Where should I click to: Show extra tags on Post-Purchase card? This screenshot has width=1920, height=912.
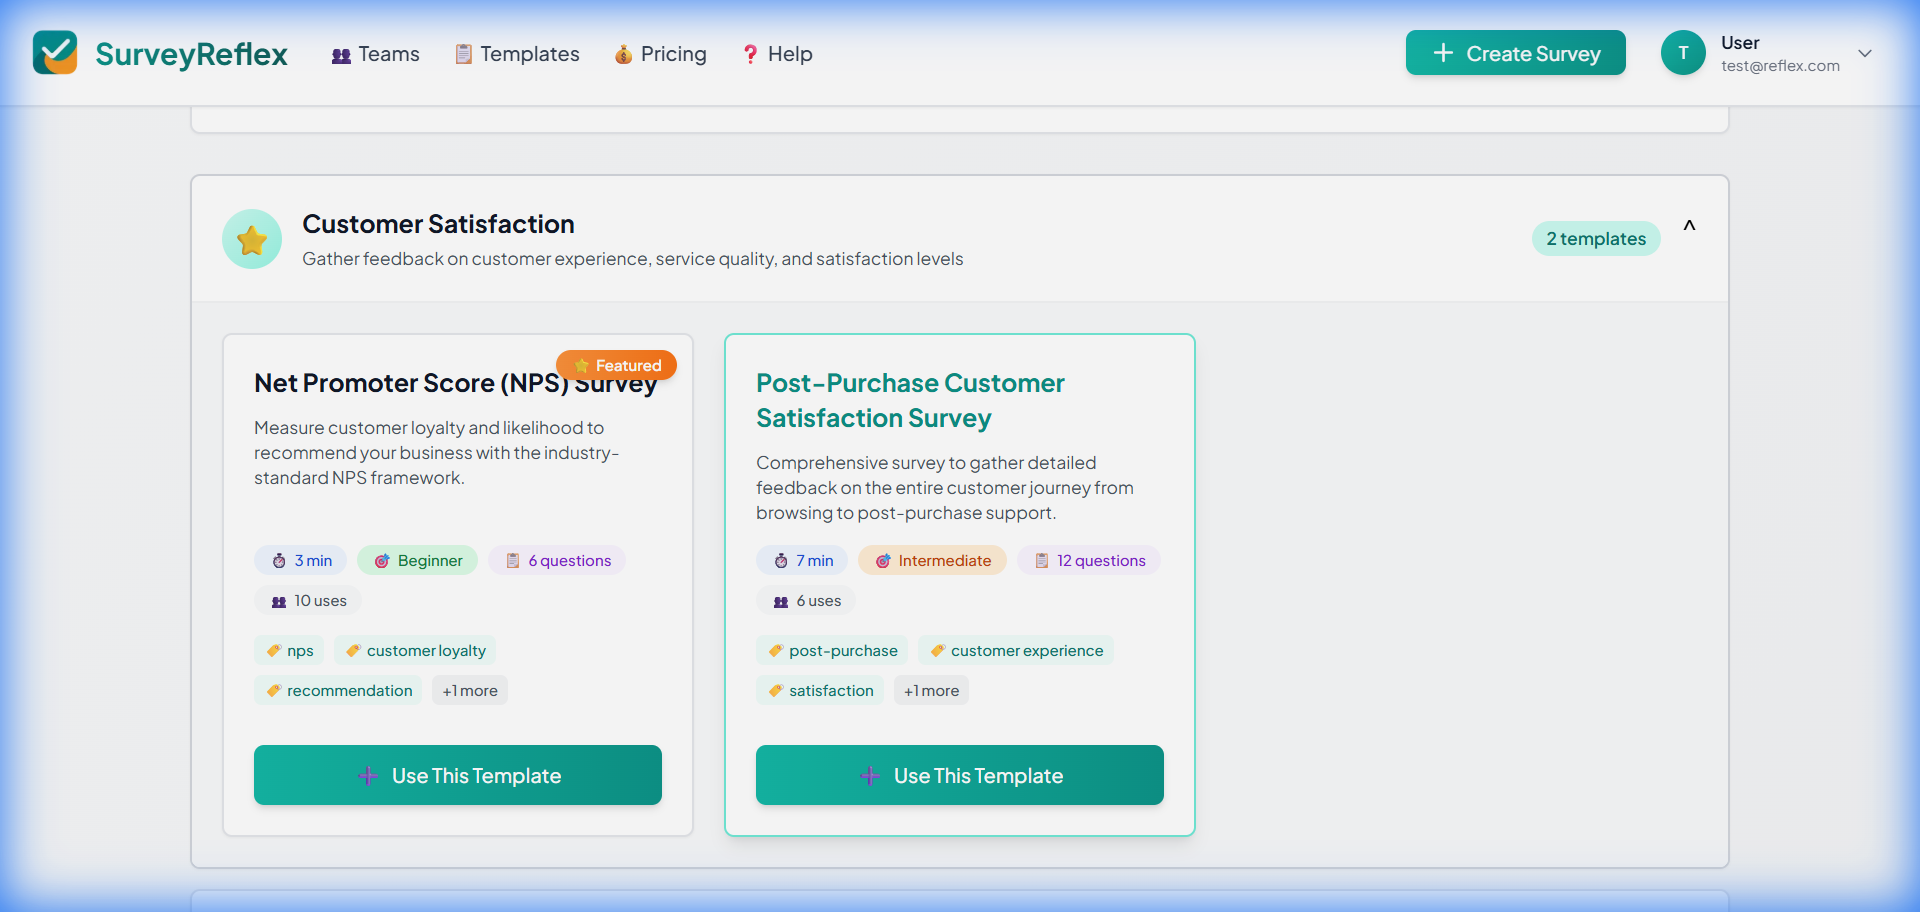931,691
